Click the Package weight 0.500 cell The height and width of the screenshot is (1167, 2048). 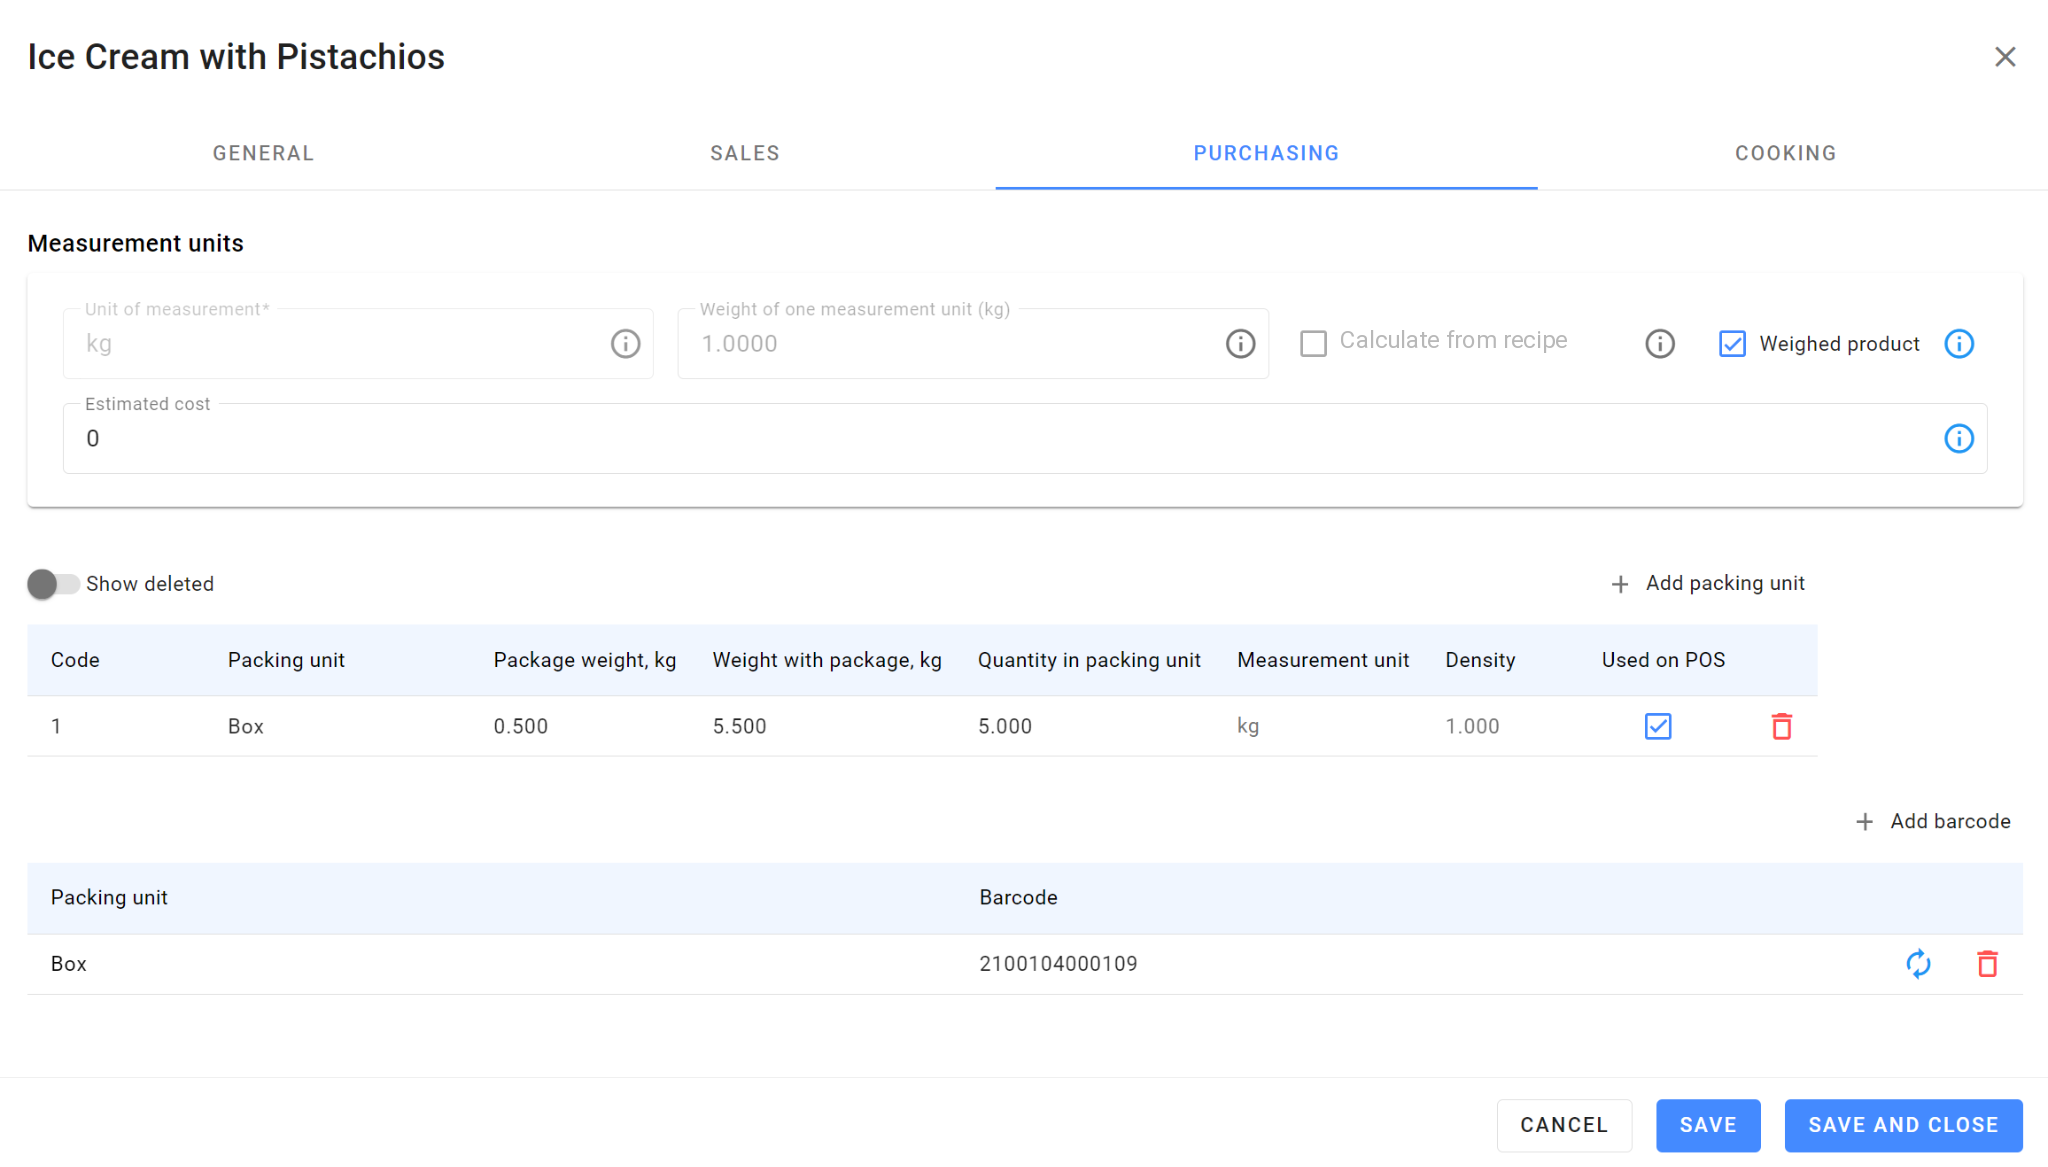(x=521, y=726)
